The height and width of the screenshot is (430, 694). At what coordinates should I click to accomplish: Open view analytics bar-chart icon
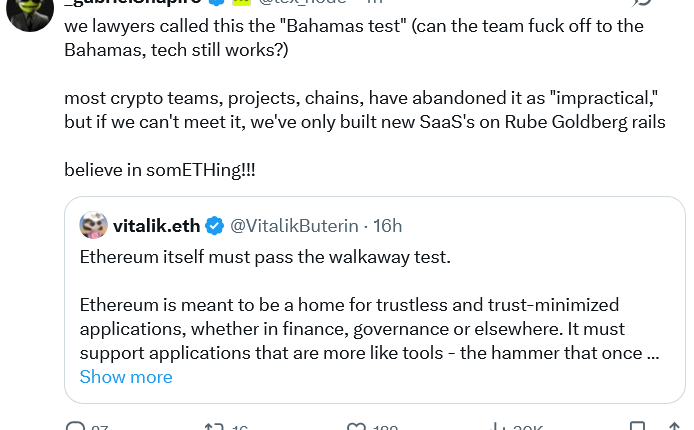click(x=498, y=427)
